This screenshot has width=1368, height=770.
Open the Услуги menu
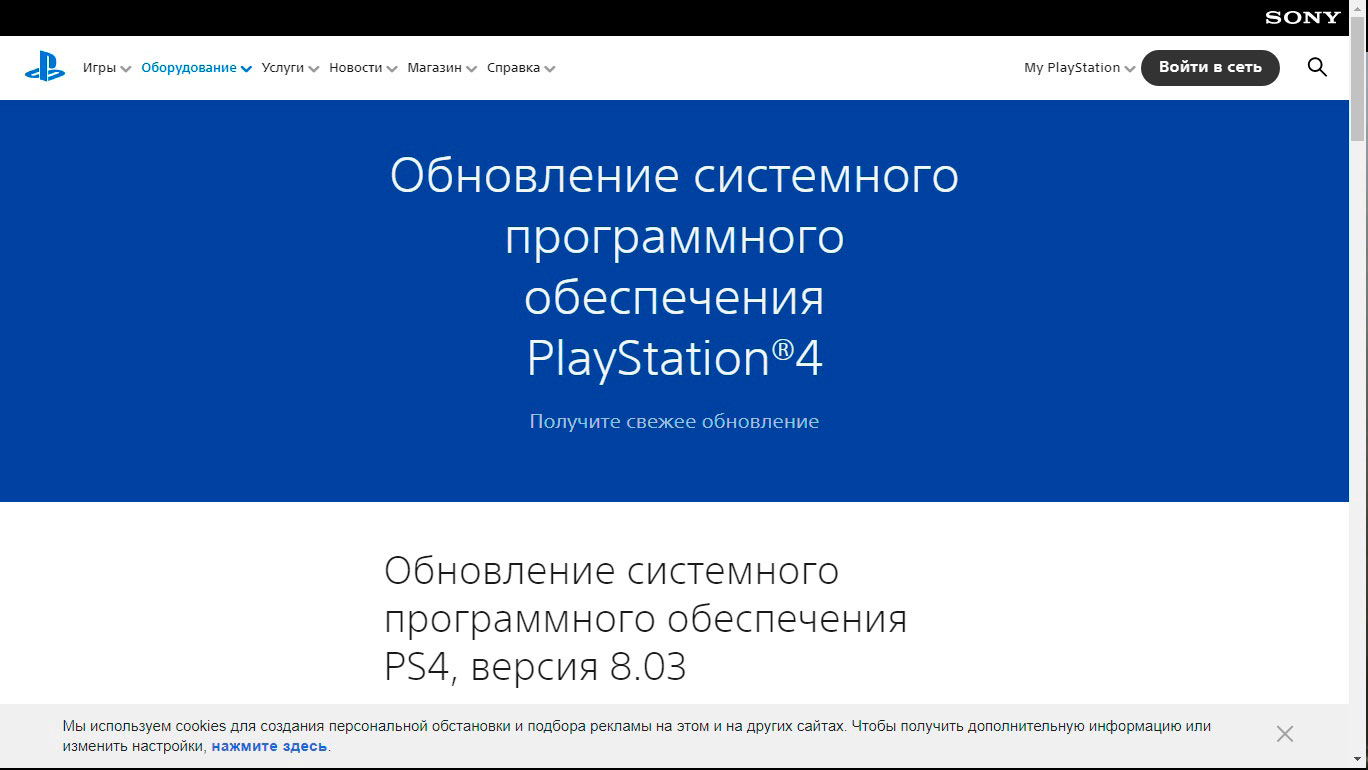point(290,68)
